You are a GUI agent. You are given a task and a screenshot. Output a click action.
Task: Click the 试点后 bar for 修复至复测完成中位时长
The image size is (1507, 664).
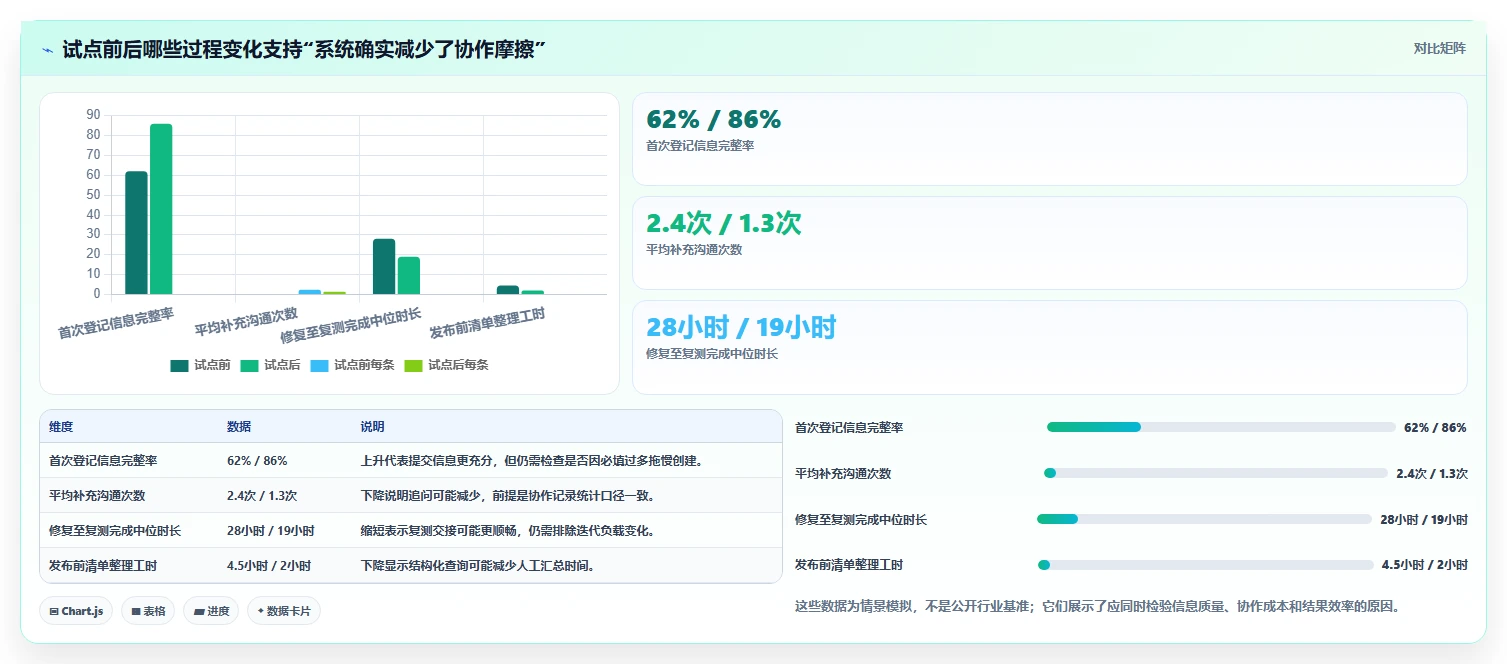pyautogui.click(x=409, y=276)
